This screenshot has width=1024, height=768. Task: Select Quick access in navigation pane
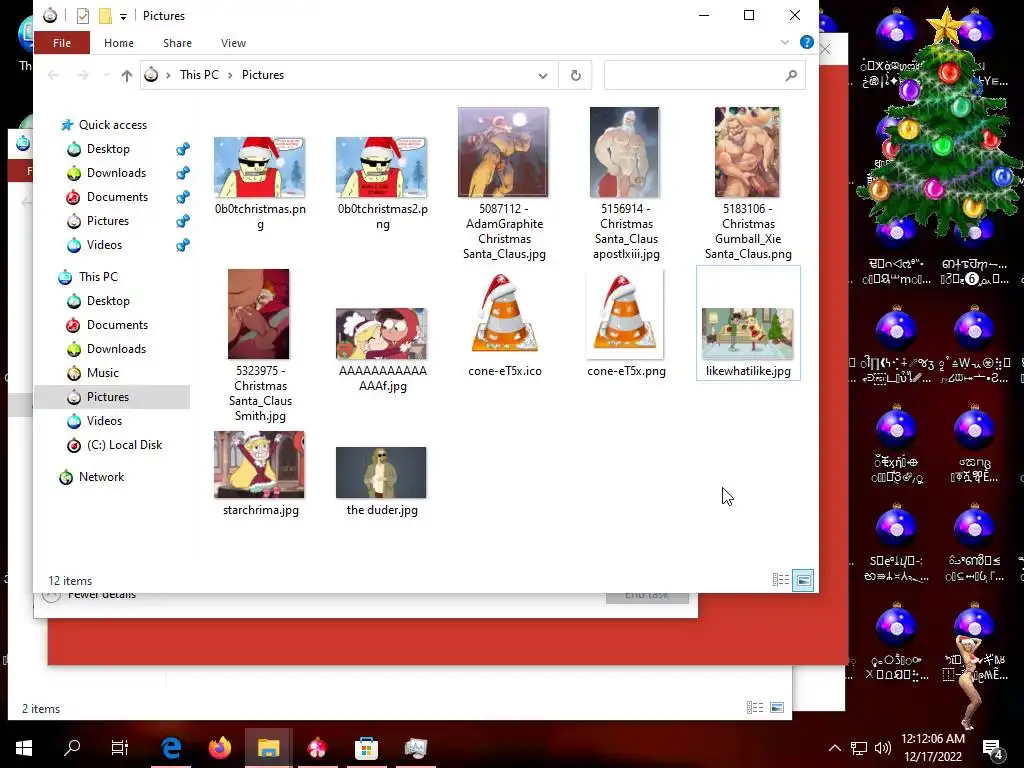pos(112,125)
